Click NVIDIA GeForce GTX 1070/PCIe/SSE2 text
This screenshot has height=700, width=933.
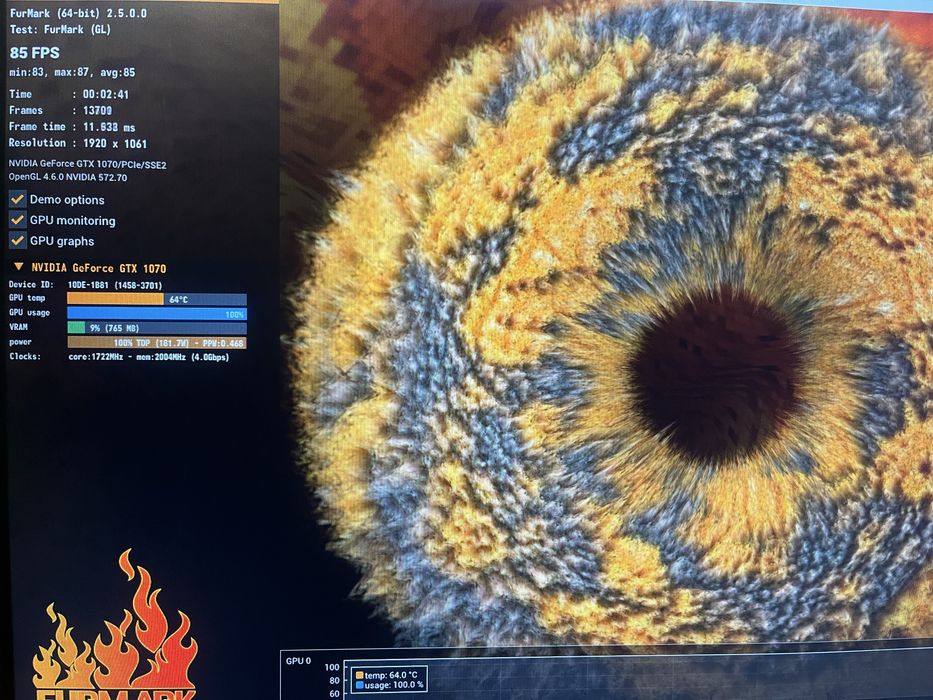[87, 164]
